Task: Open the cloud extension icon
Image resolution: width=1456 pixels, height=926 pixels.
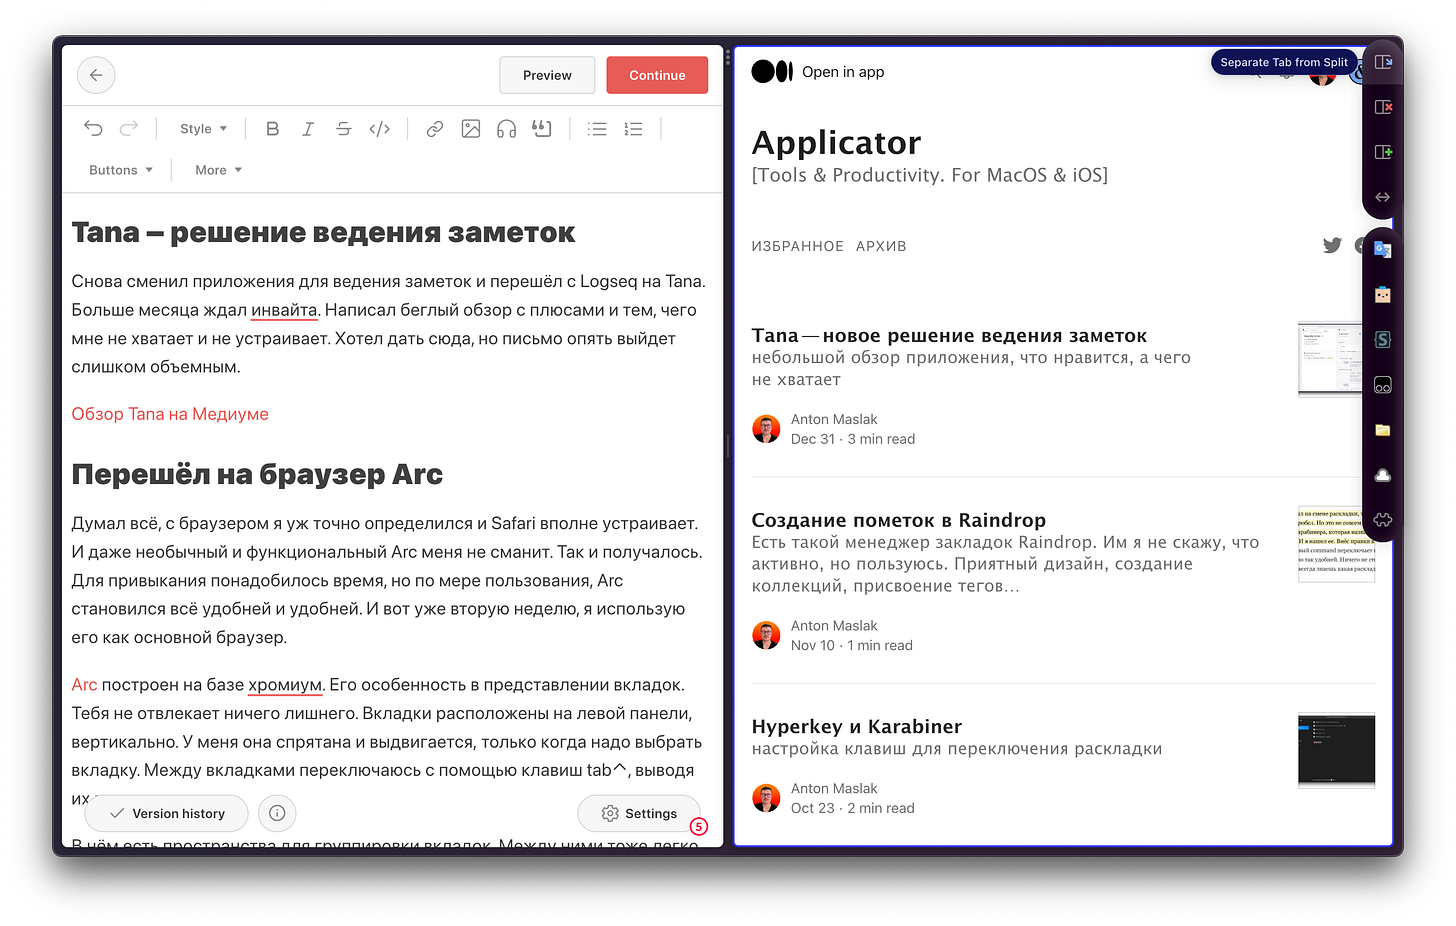Action: 1383,475
